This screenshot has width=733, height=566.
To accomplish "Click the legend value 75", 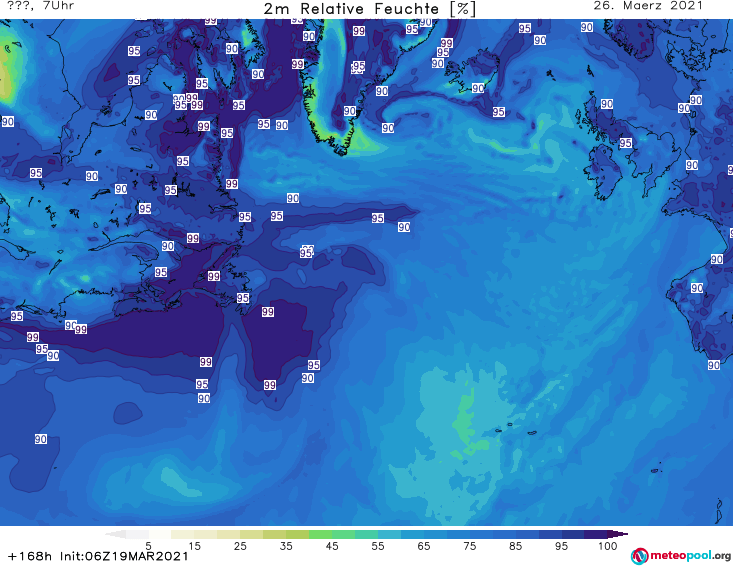I will click(469, 546).
